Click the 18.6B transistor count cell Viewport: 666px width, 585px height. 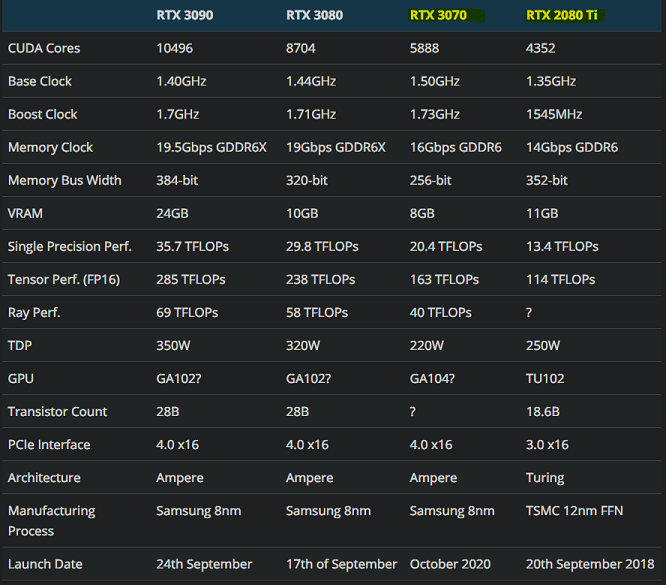pos(543,412)
